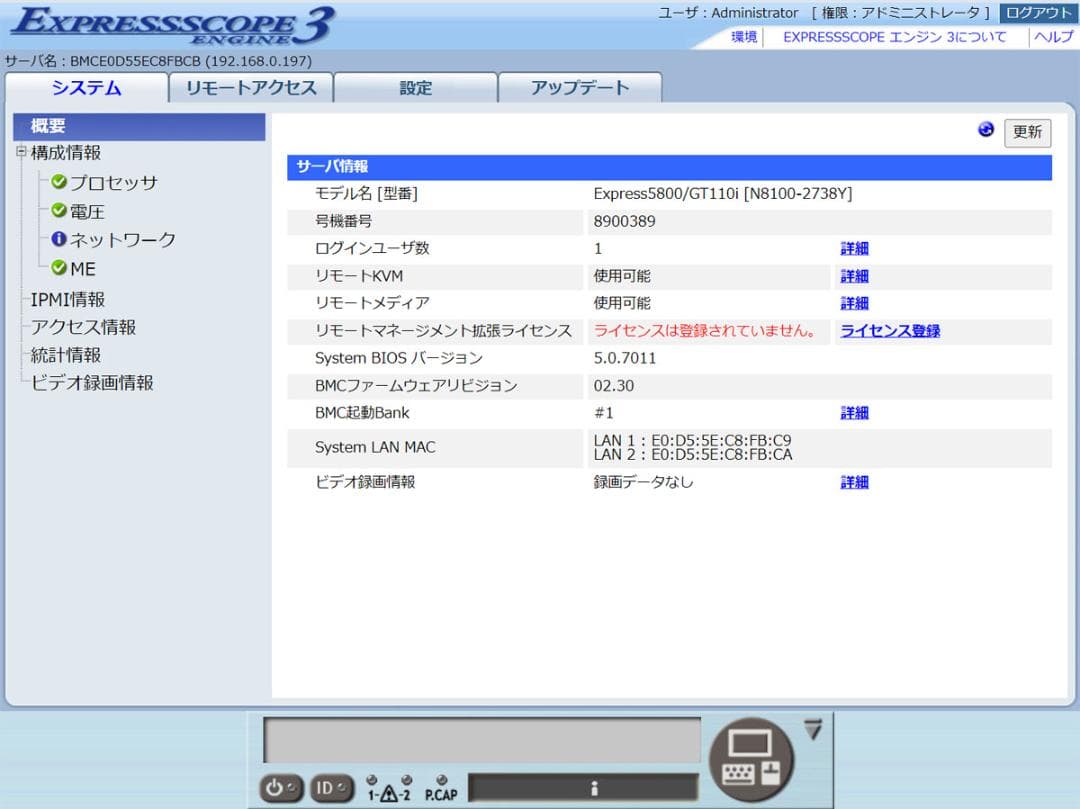Image resolution: width=1080 pixels, height=809 pixels.
Task: Open remote KVM via the monitor-keyboard icon
Action: tap(750, 762)
